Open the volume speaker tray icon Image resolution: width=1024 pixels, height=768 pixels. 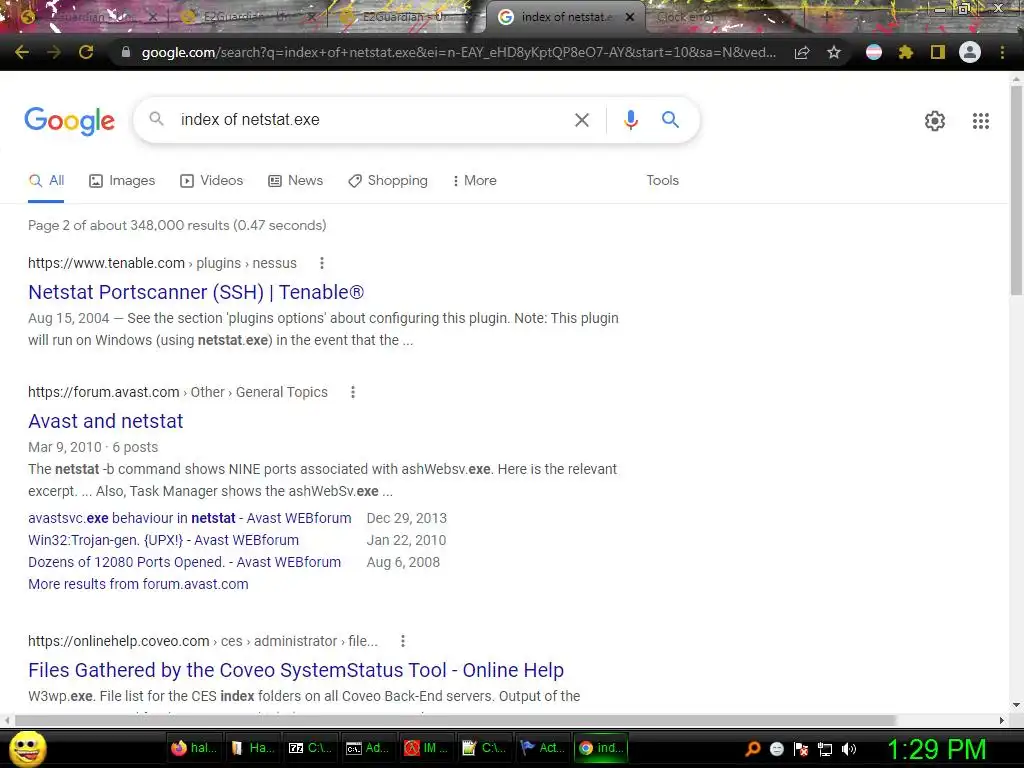pos(849,749)
